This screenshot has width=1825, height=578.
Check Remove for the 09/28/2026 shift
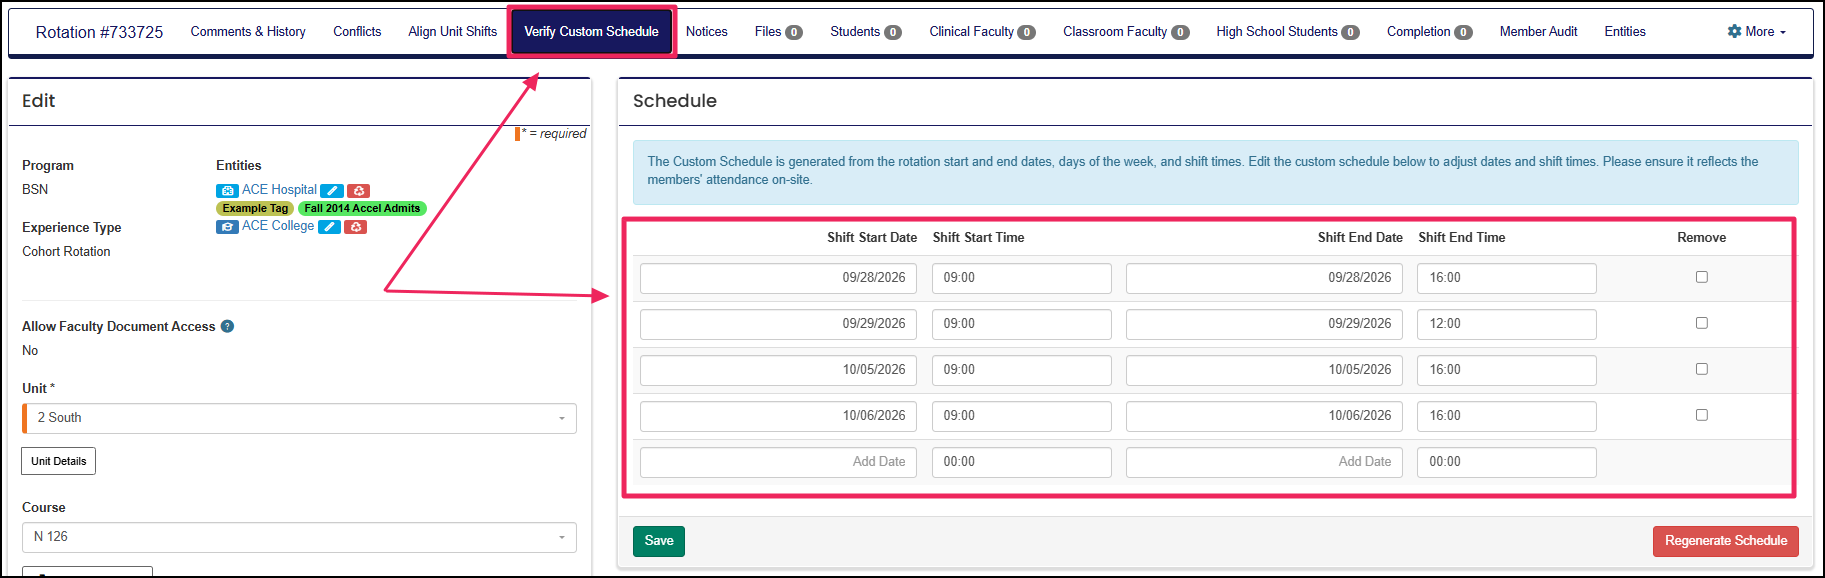point(1702,277)
